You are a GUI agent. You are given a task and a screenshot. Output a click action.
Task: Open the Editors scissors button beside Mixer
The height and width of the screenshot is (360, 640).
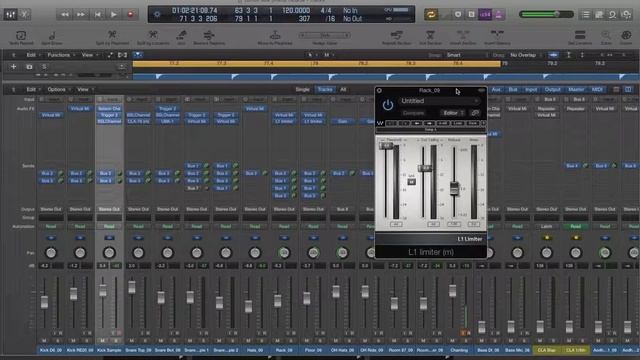point(24,15)
